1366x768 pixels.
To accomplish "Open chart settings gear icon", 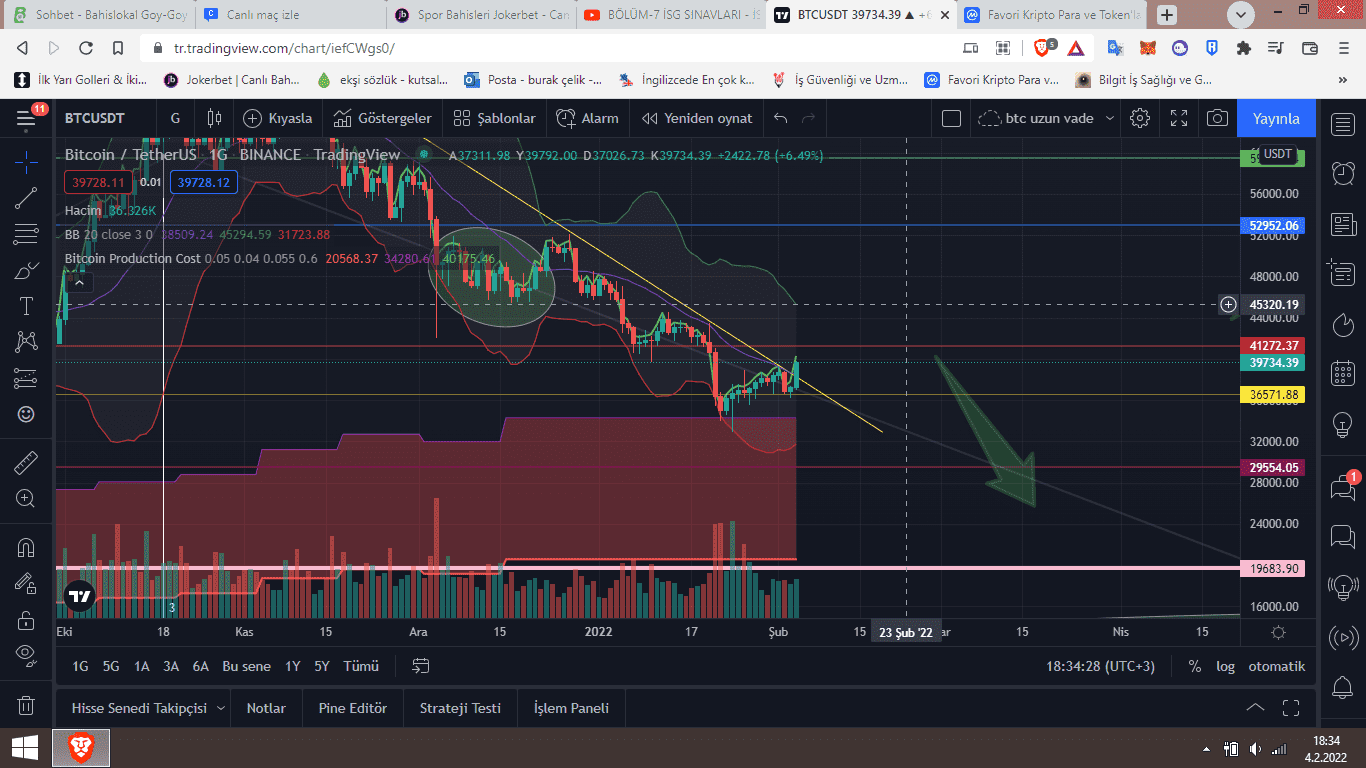I will click(x=1140, y=118).
